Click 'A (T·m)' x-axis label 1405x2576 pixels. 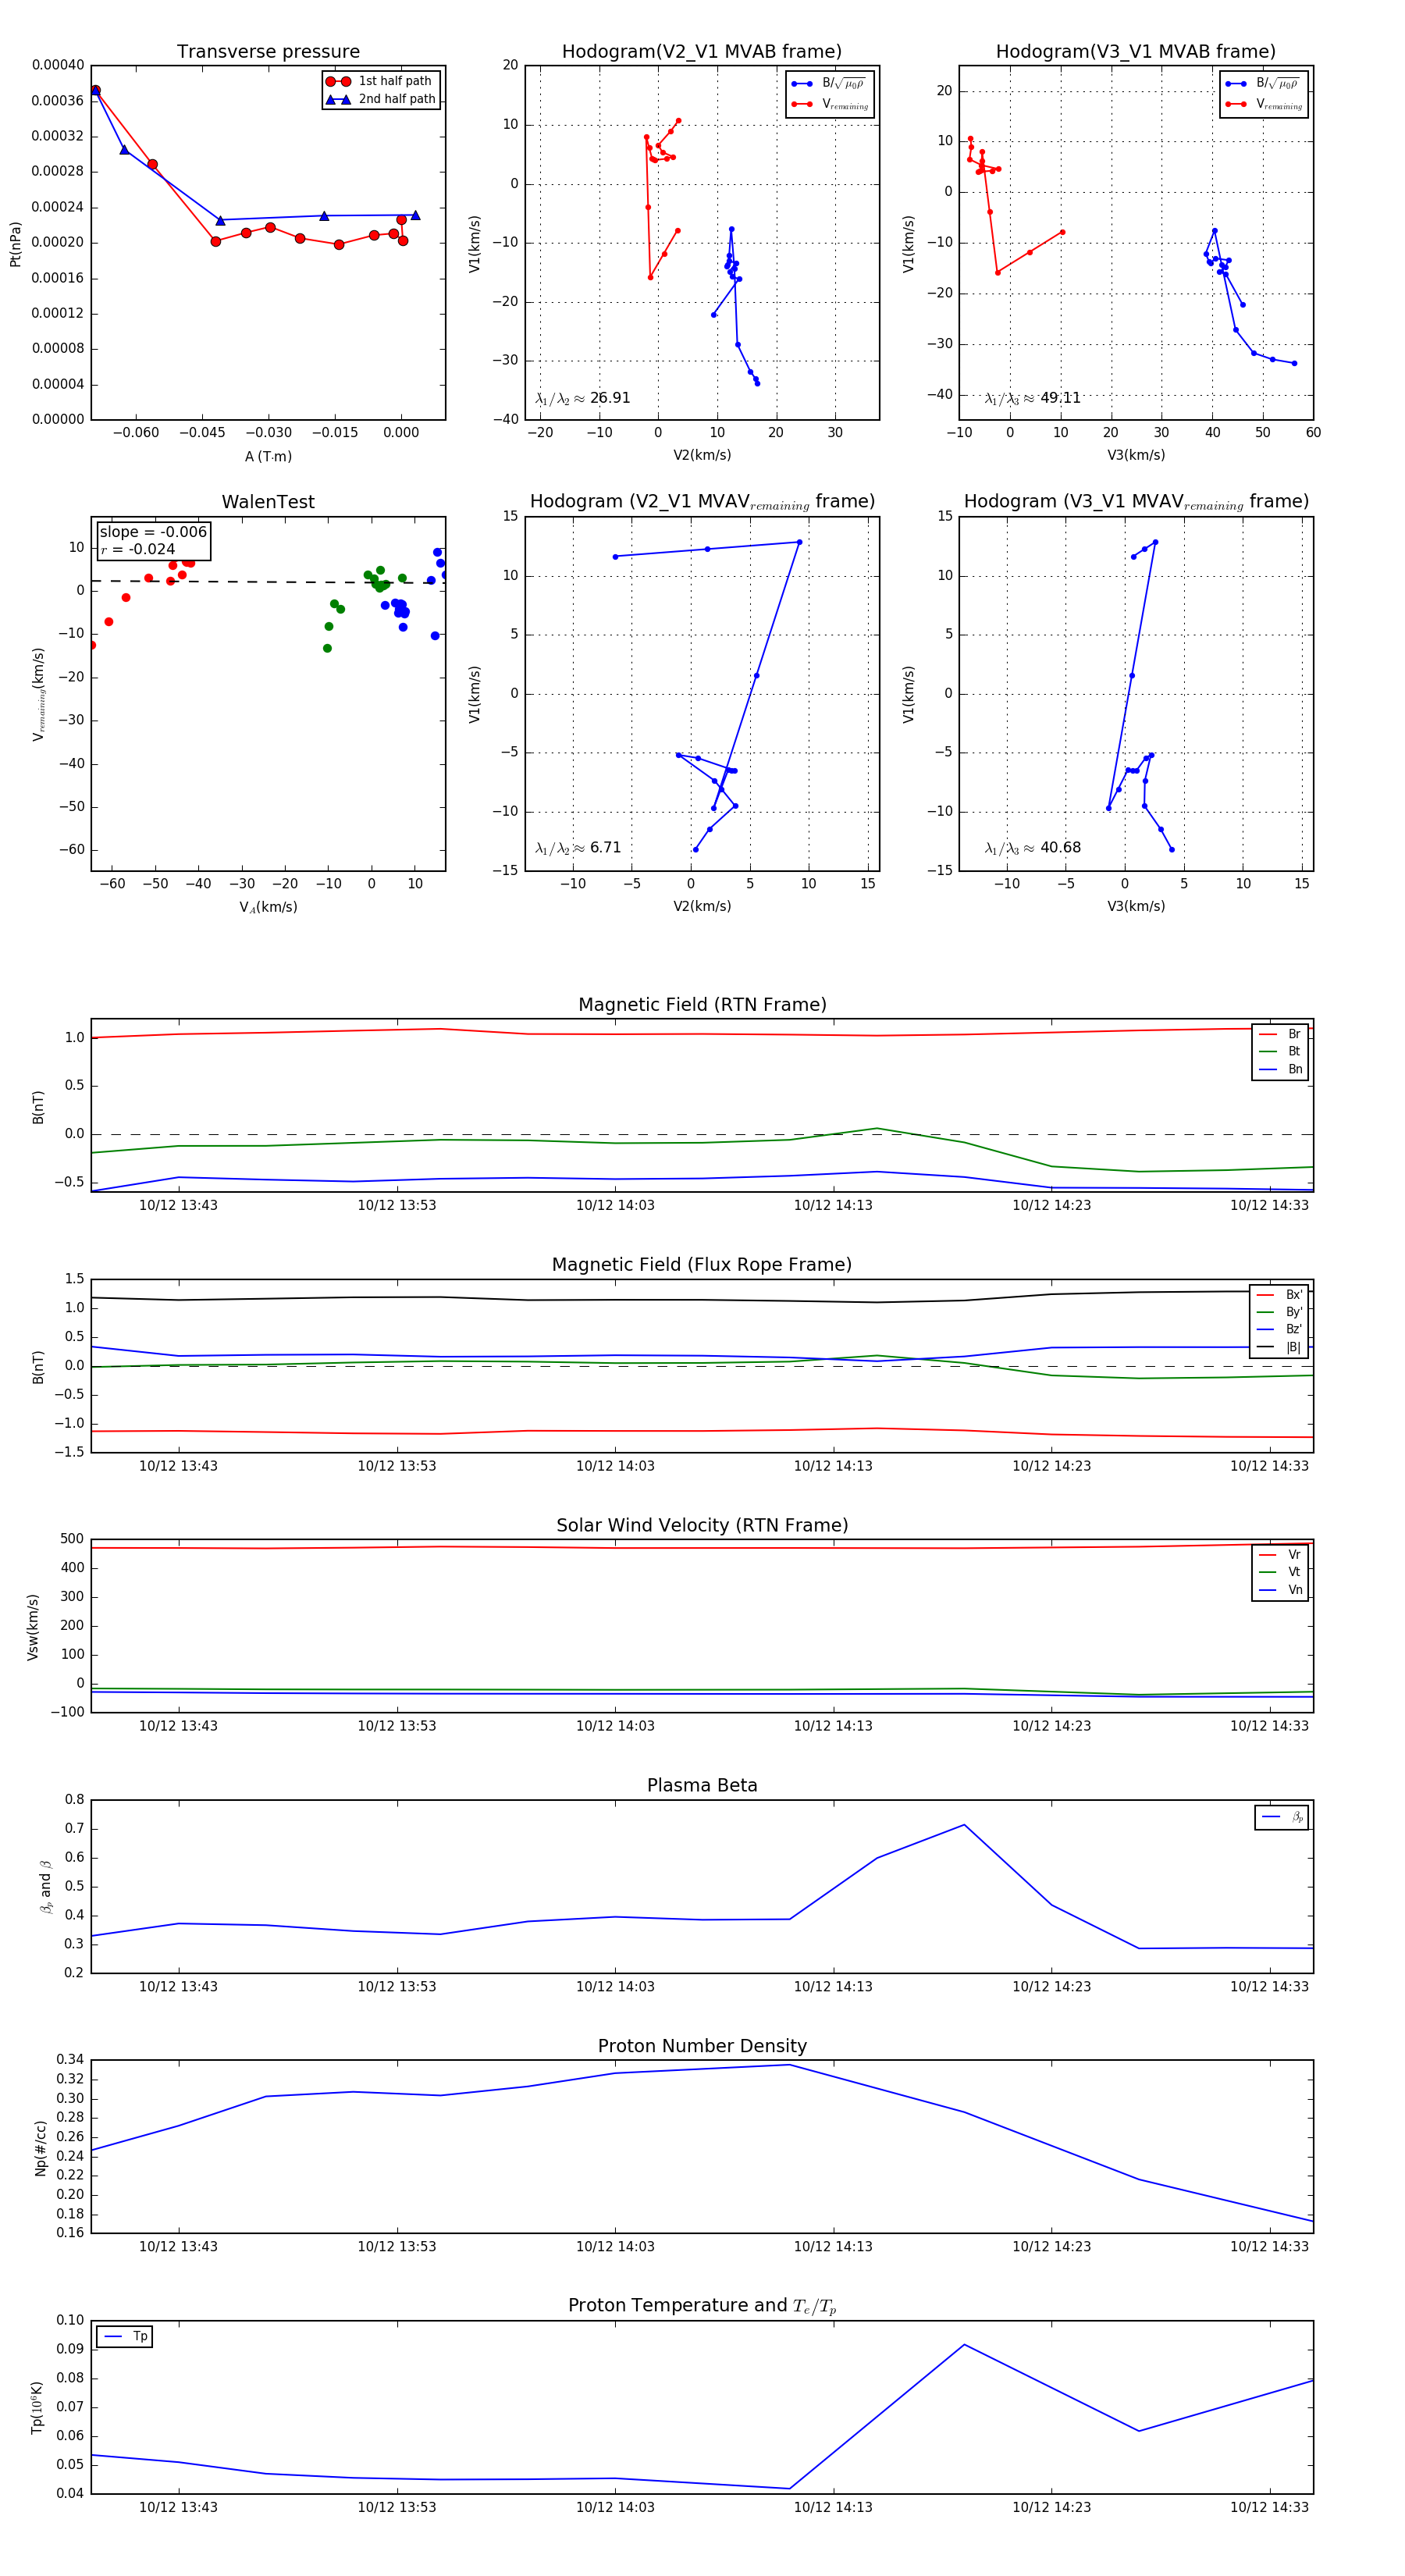click(268, 456)
